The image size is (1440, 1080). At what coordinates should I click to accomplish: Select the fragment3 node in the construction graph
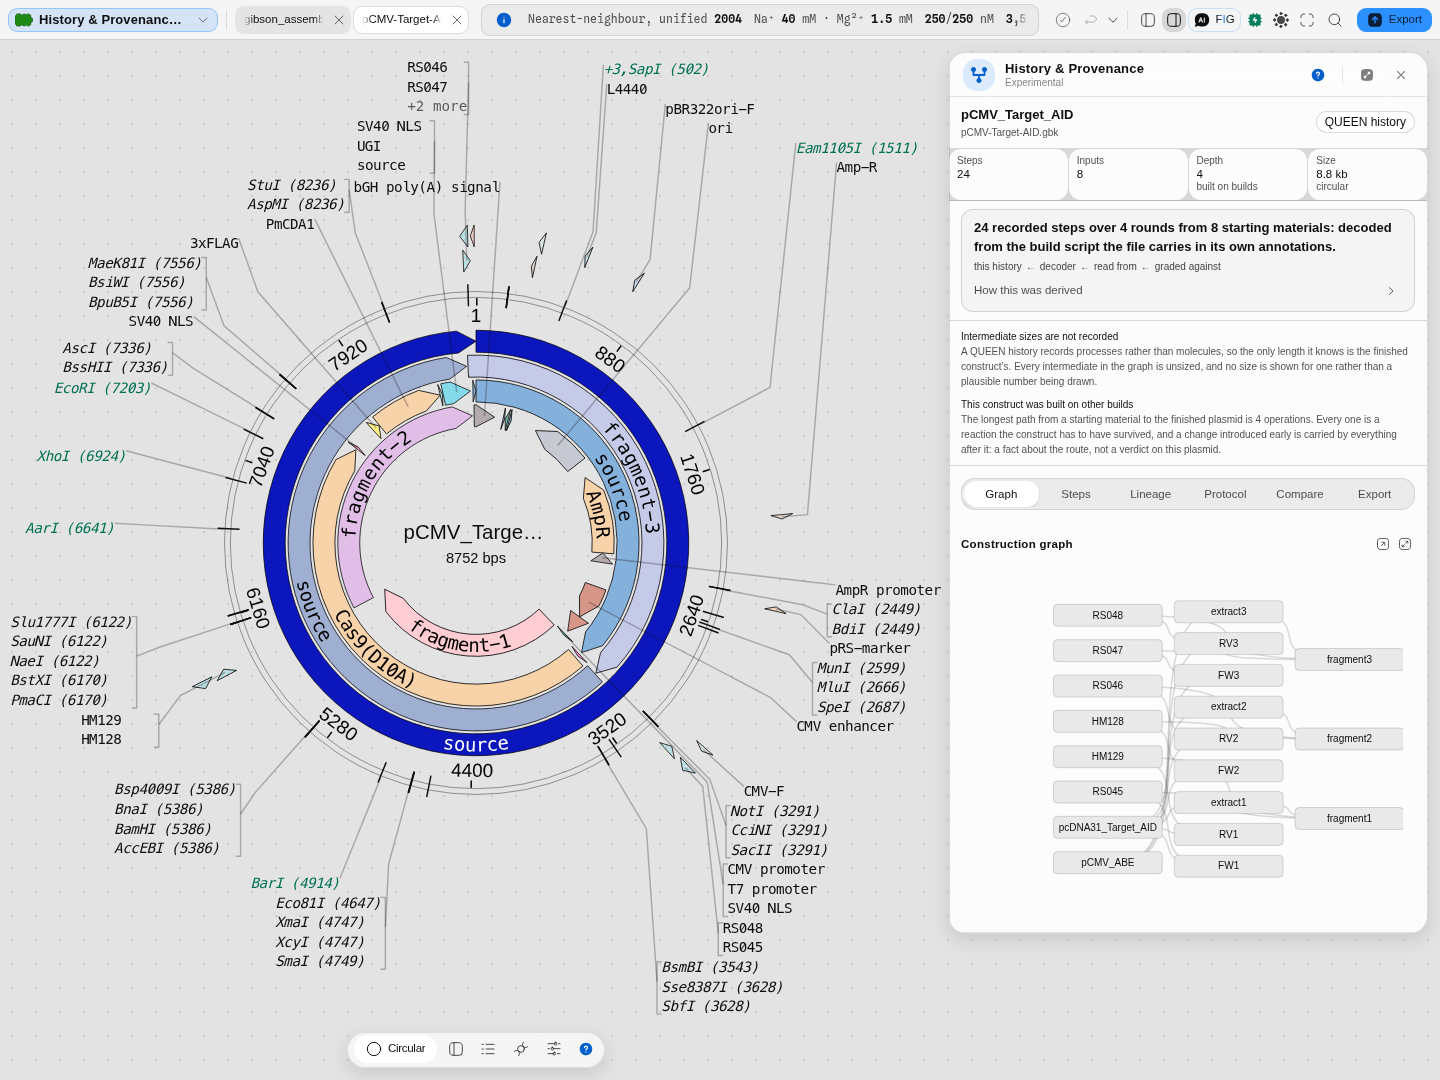(x=1349, y=659)
